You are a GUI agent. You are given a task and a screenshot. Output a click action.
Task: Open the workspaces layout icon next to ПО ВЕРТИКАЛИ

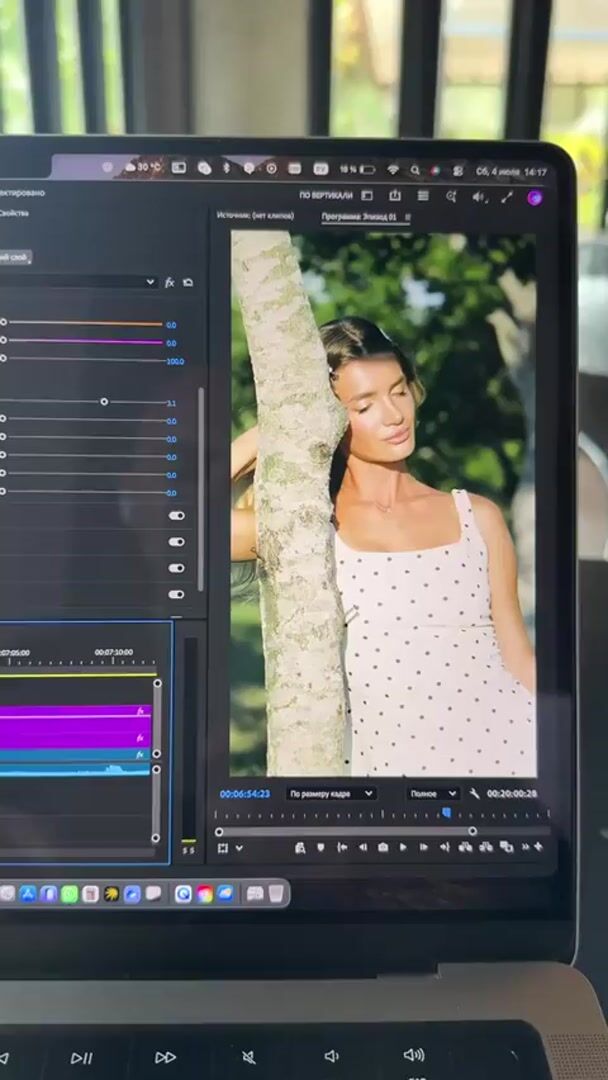[367, 196]
